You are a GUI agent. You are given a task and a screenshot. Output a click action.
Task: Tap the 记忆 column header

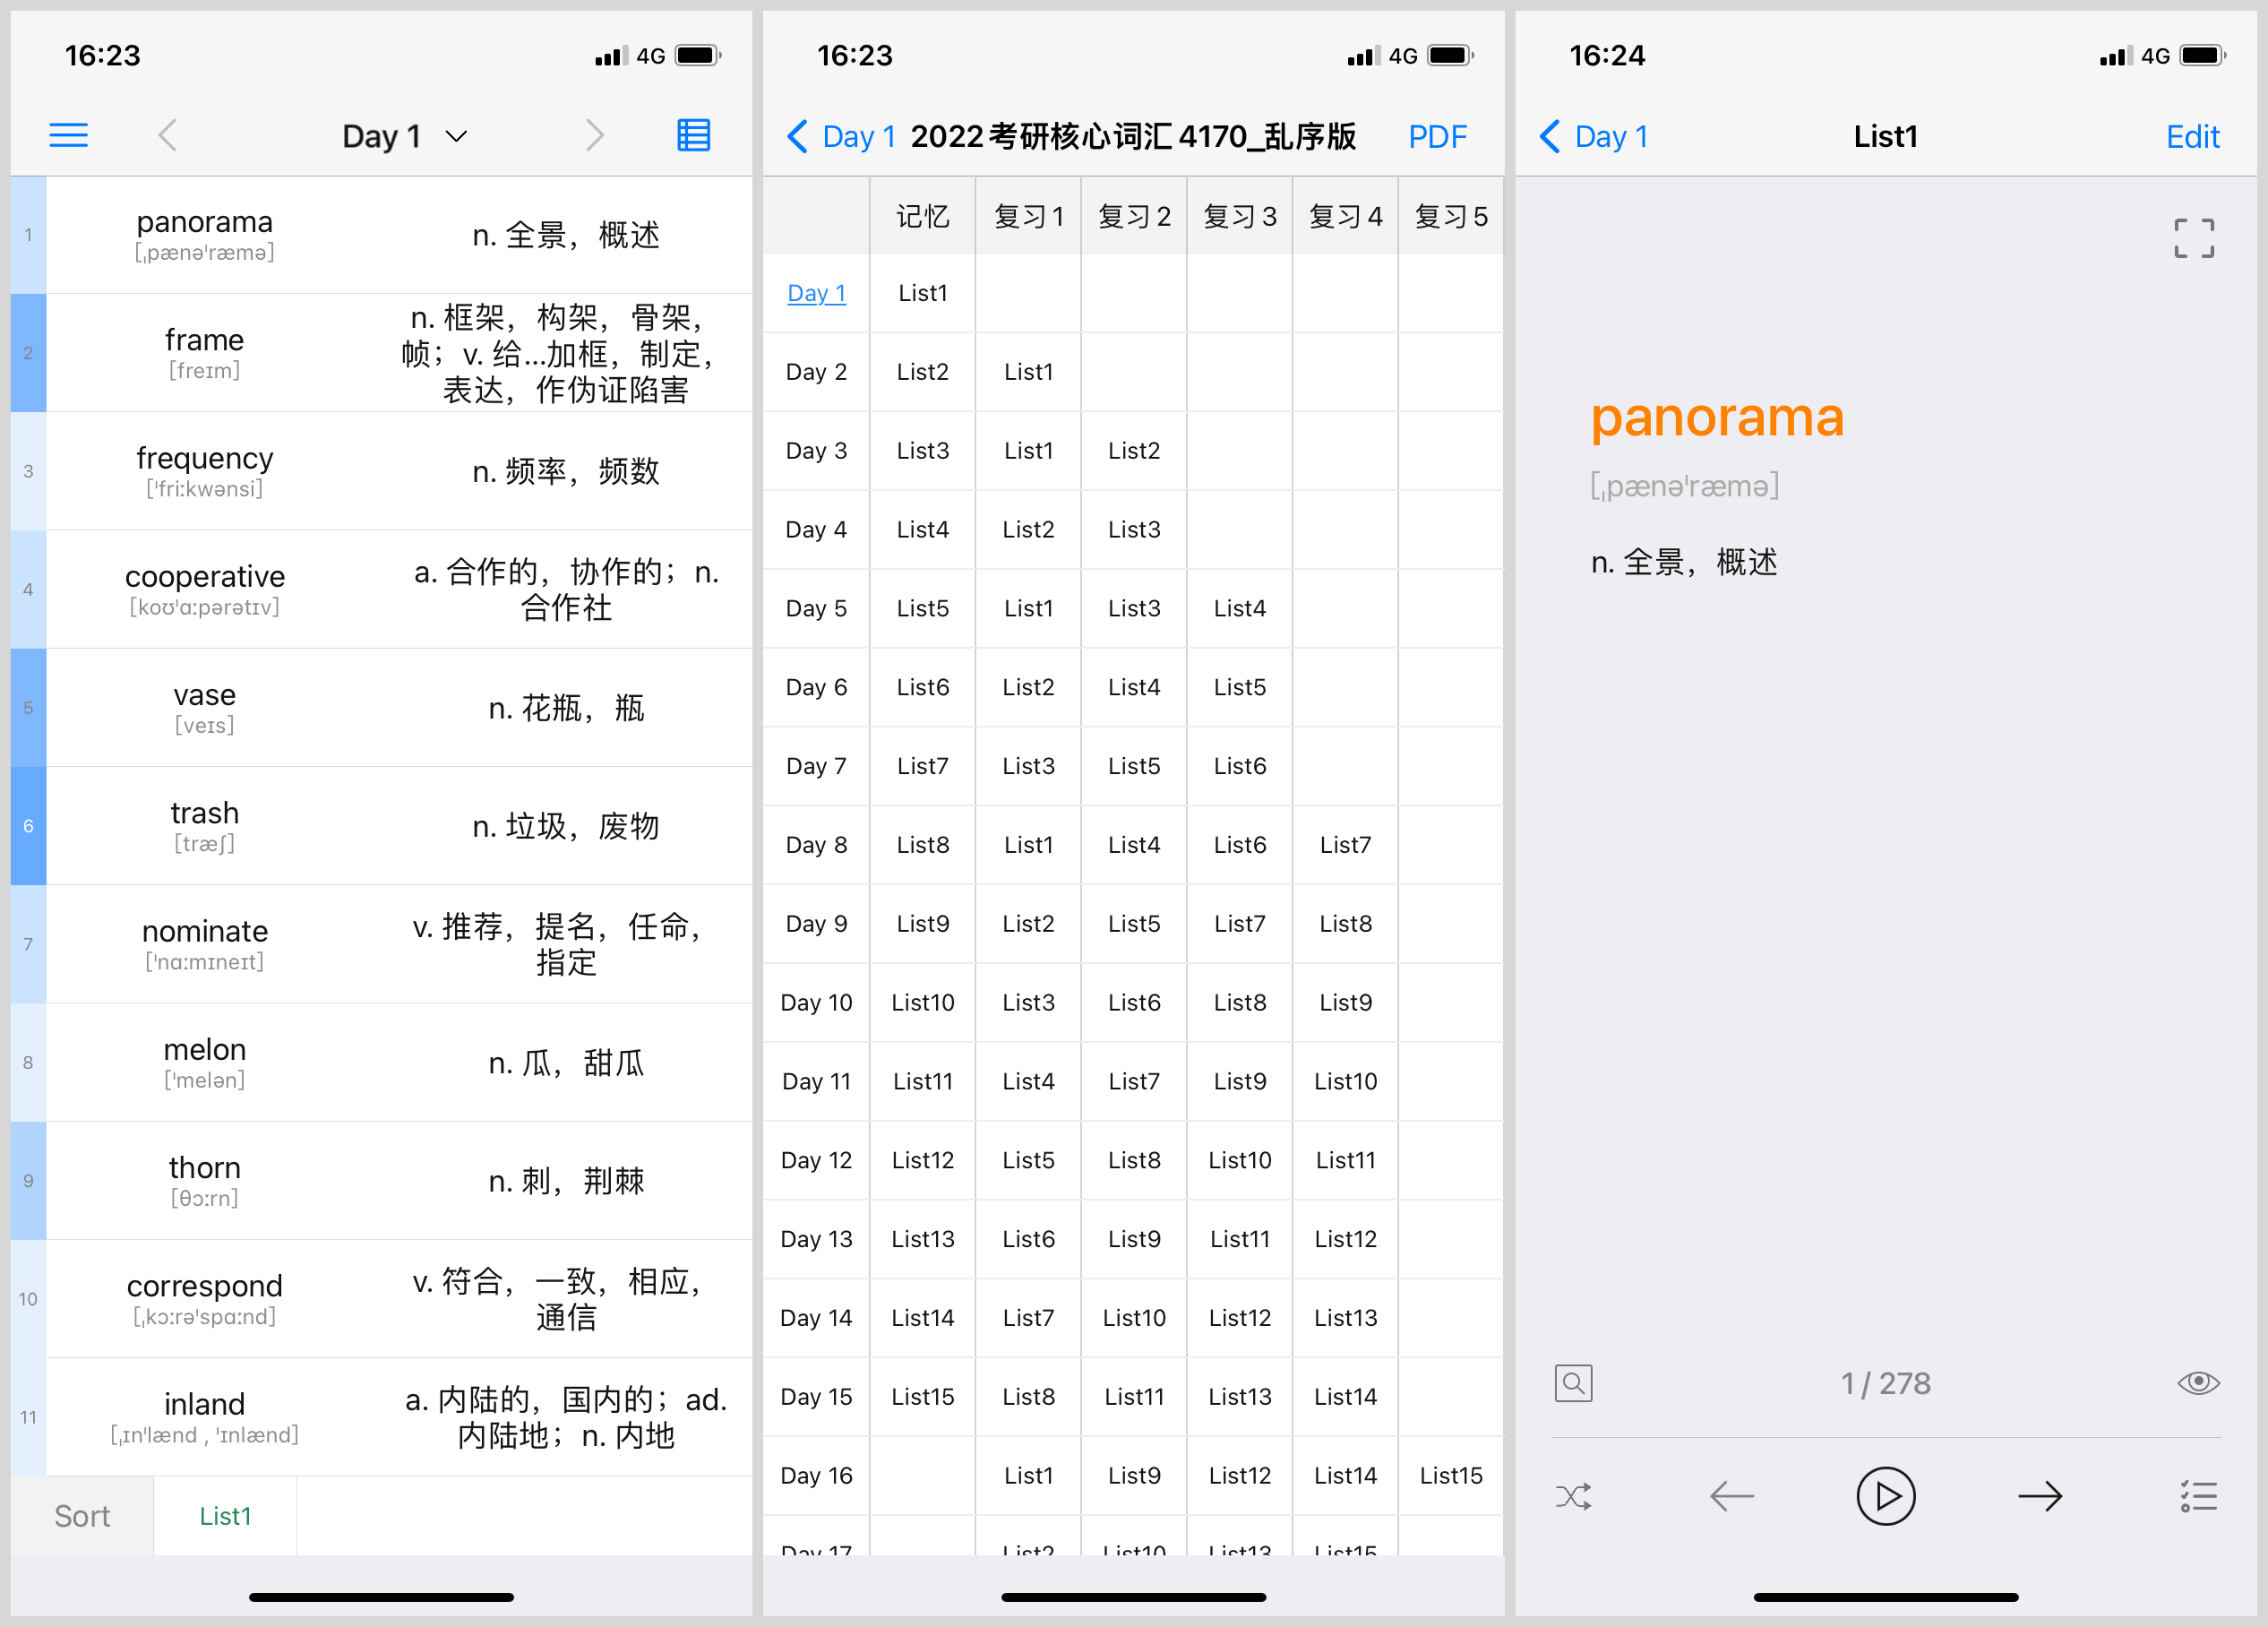[922, 216]
